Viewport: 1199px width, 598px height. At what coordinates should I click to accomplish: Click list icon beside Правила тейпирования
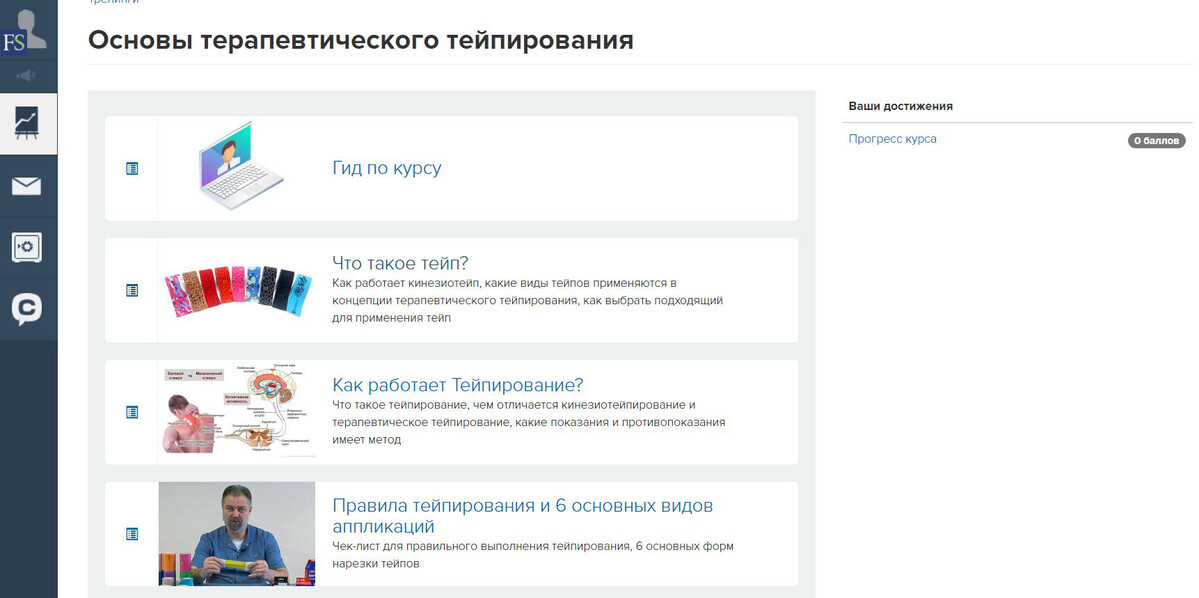pyautogui.click(x=132, y=534)
